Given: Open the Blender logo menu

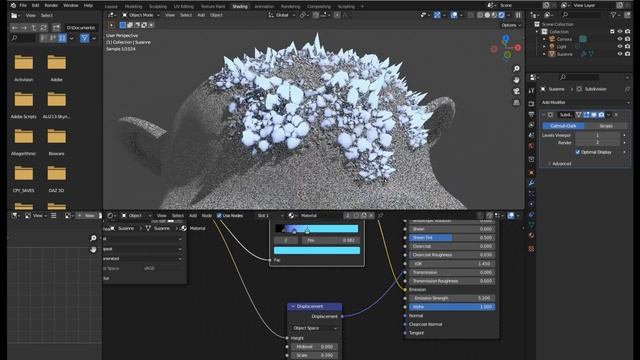Looking at the screenshot, I should [x=13, y=5].
